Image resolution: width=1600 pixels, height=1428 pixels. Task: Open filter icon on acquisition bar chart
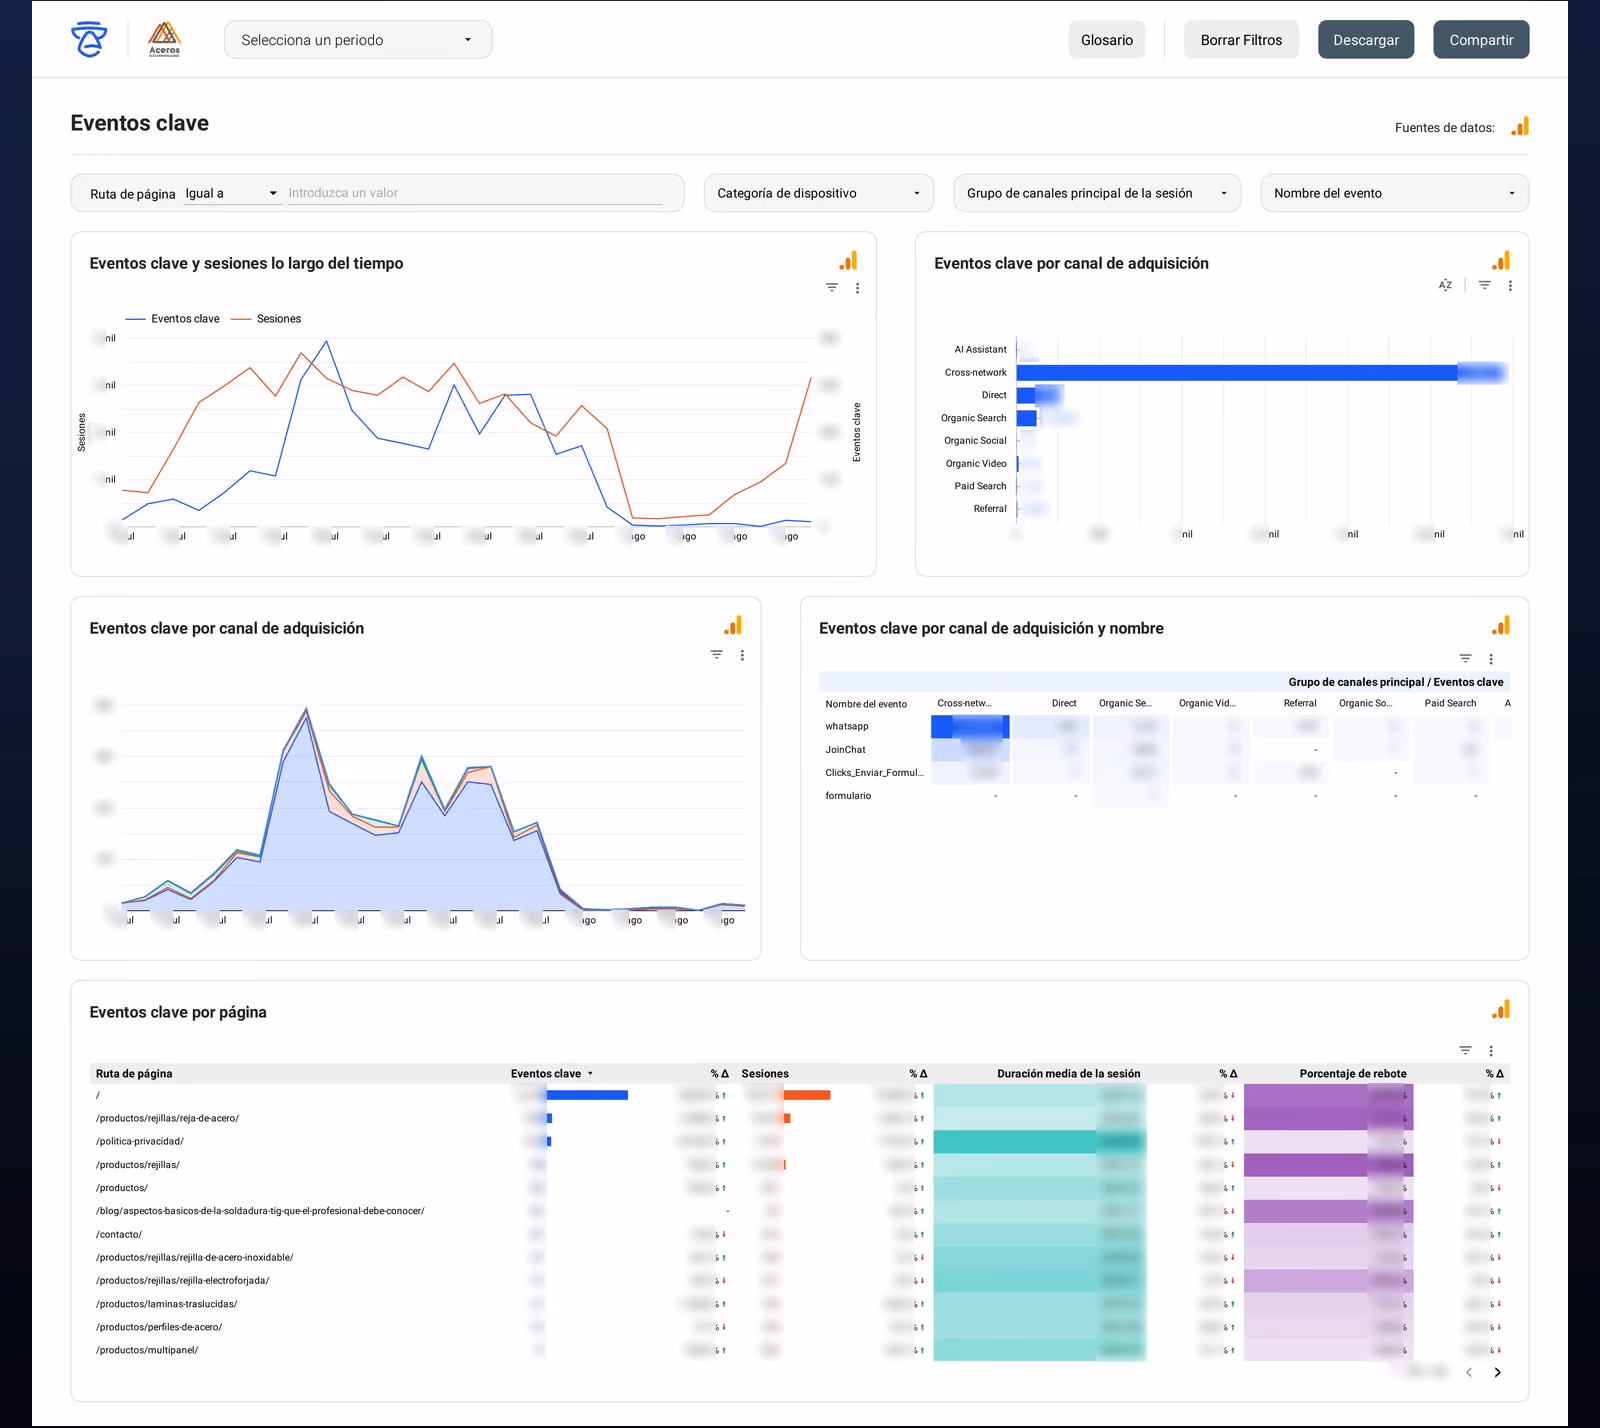point(1485,286)
